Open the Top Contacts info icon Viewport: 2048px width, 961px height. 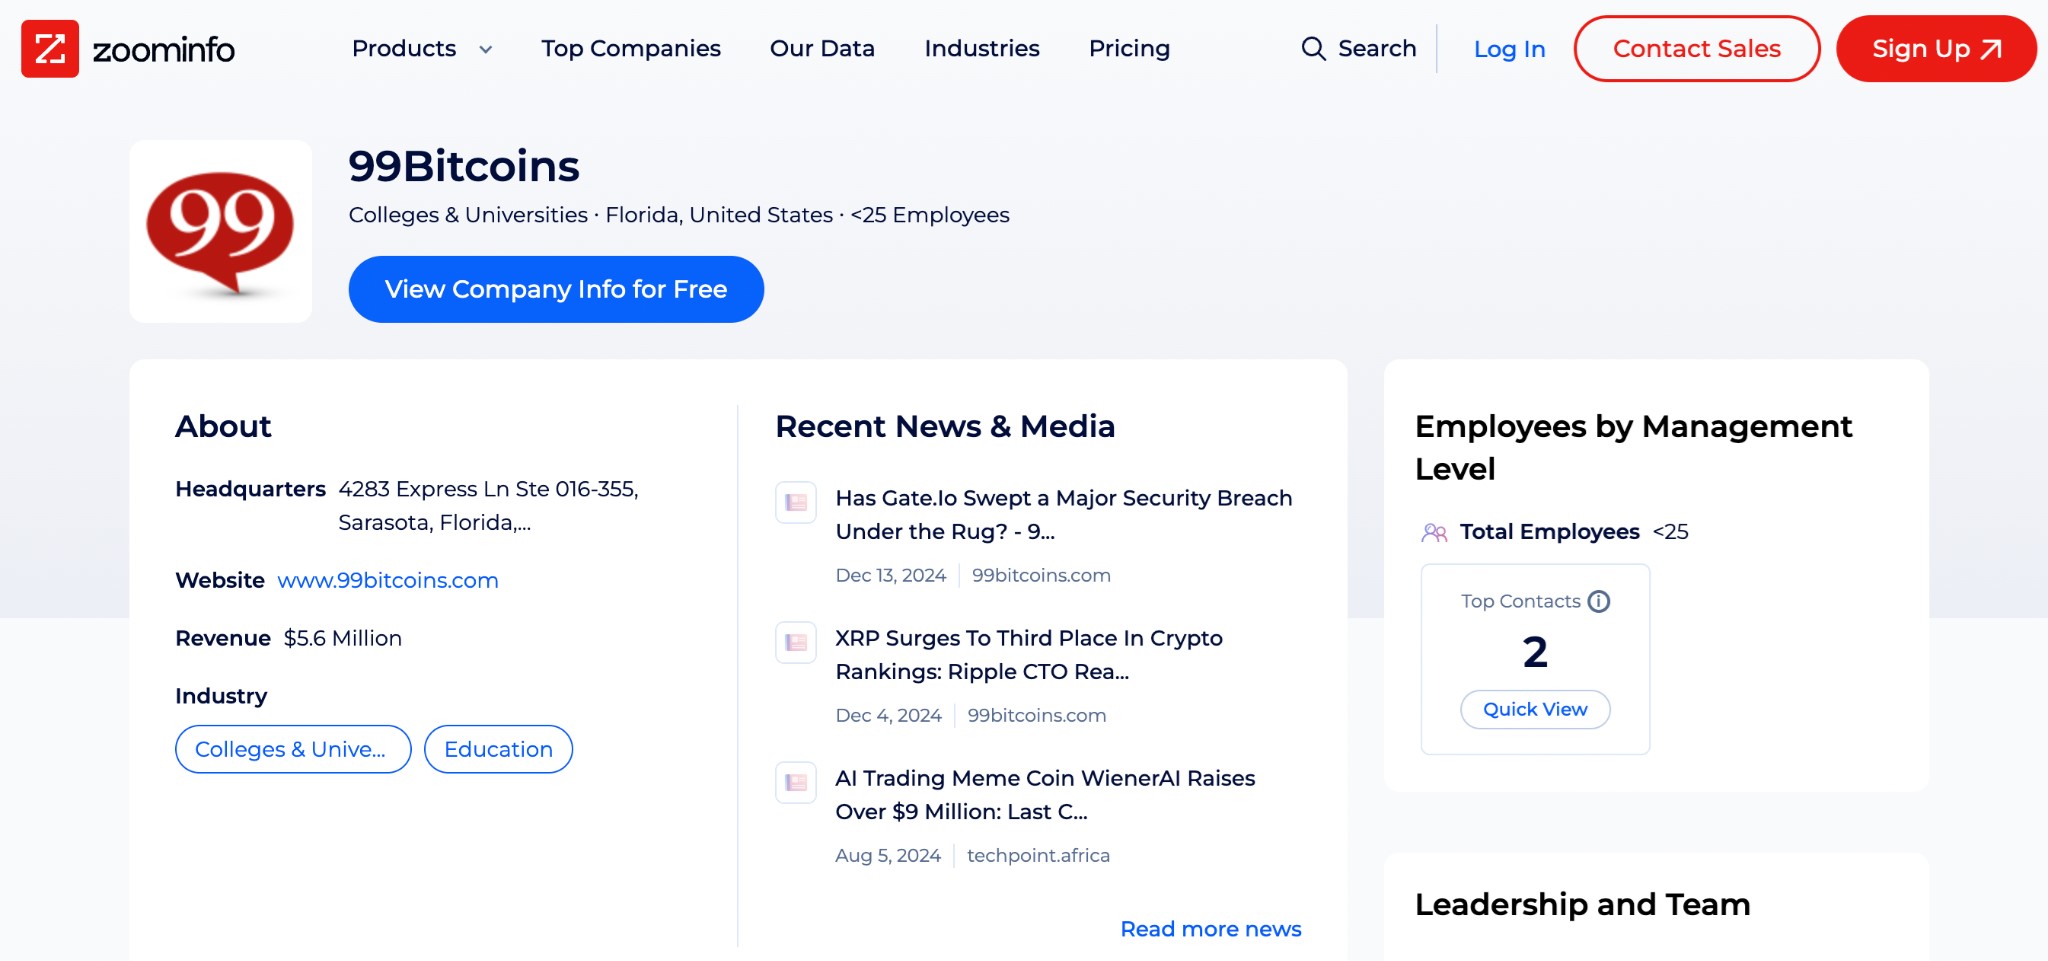coord(1599,601)
